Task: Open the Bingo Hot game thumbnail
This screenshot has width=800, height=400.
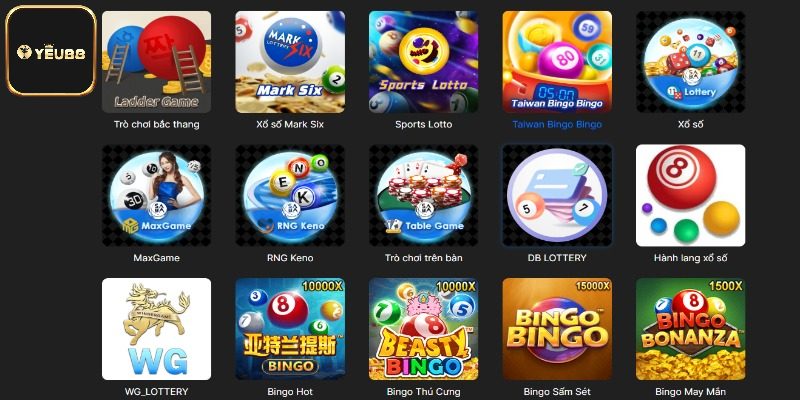Action: [x=290, y=329]
